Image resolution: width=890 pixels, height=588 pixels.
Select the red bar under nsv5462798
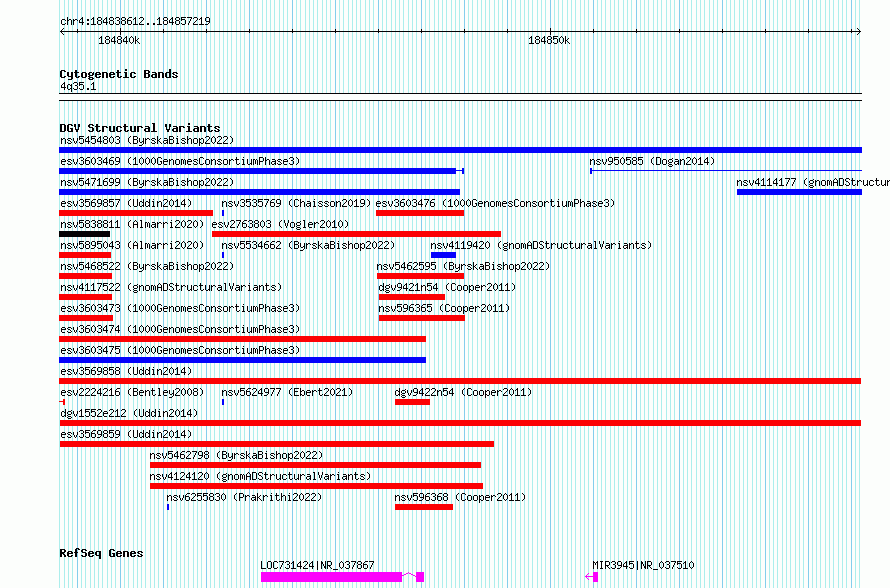click(316, 465)
